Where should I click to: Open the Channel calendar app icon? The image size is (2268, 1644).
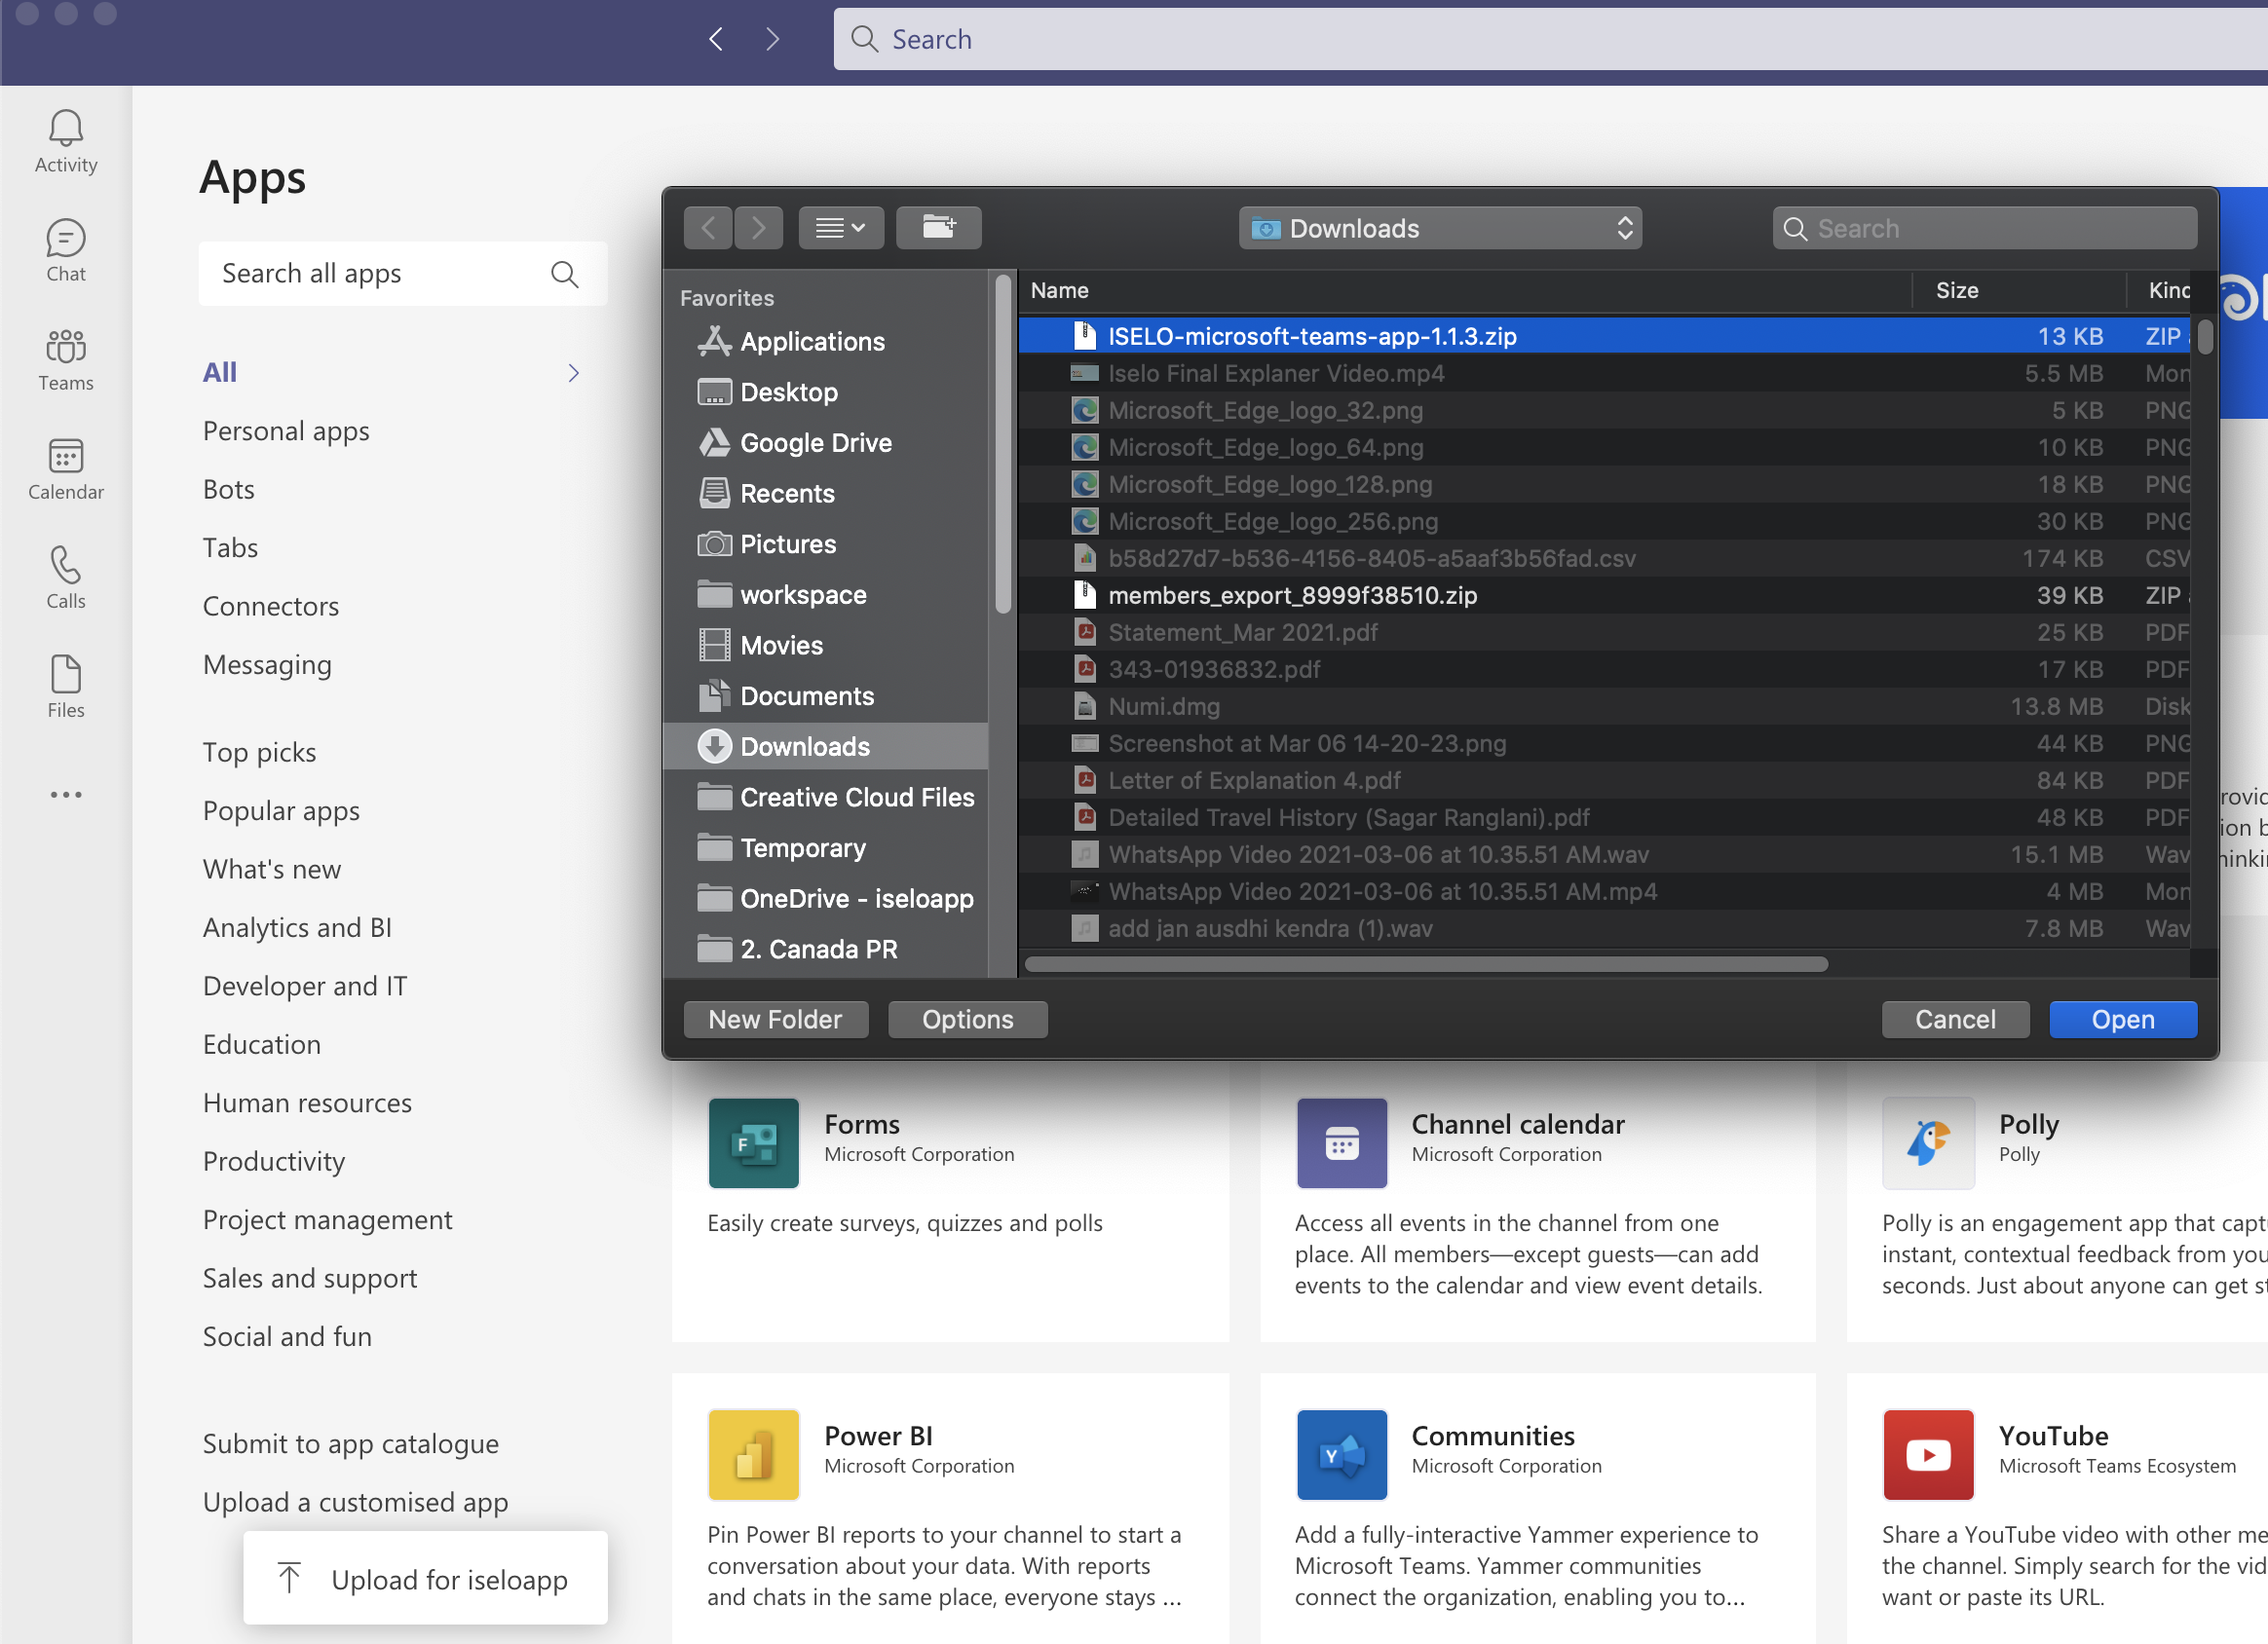coord(1342,1143)
